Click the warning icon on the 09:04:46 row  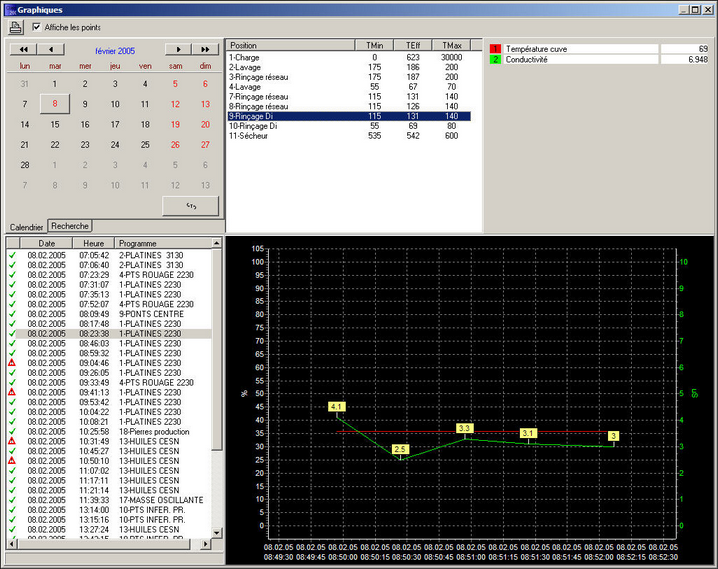point(12,363)
